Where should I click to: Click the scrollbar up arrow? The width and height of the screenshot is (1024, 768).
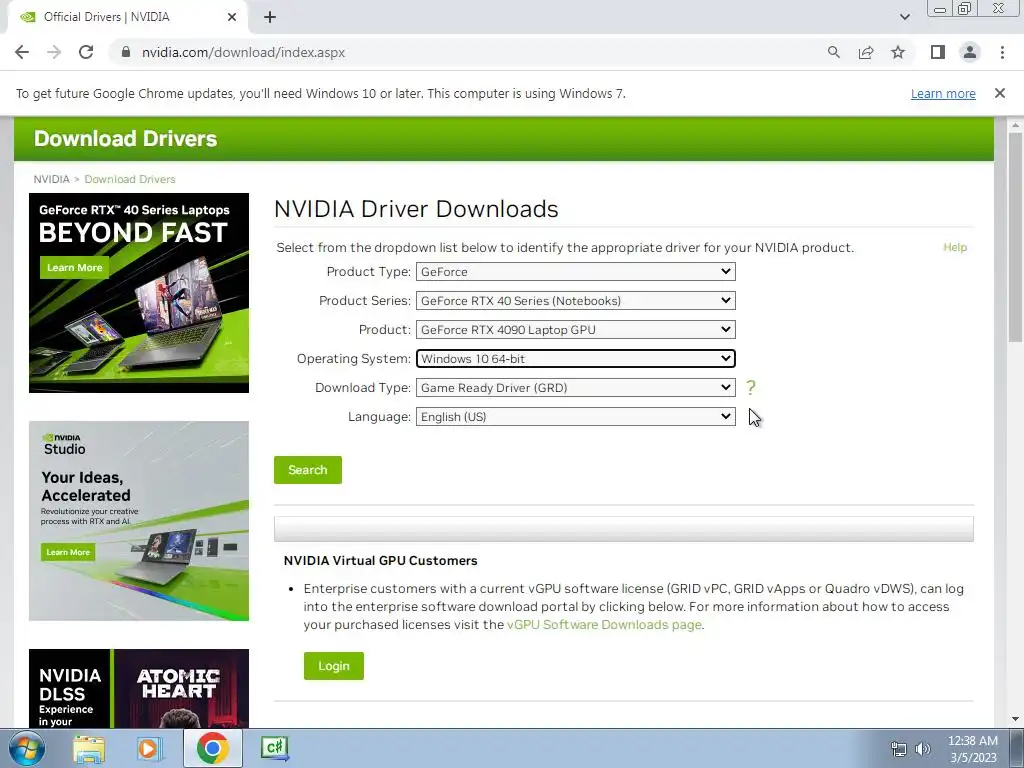tap(1015, 125)
